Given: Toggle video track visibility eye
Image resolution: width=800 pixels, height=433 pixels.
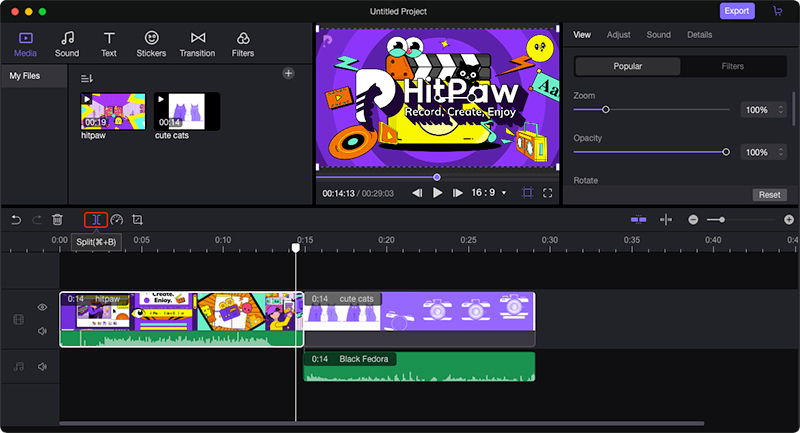Looking at the screenshot, I should pos(42,307).
